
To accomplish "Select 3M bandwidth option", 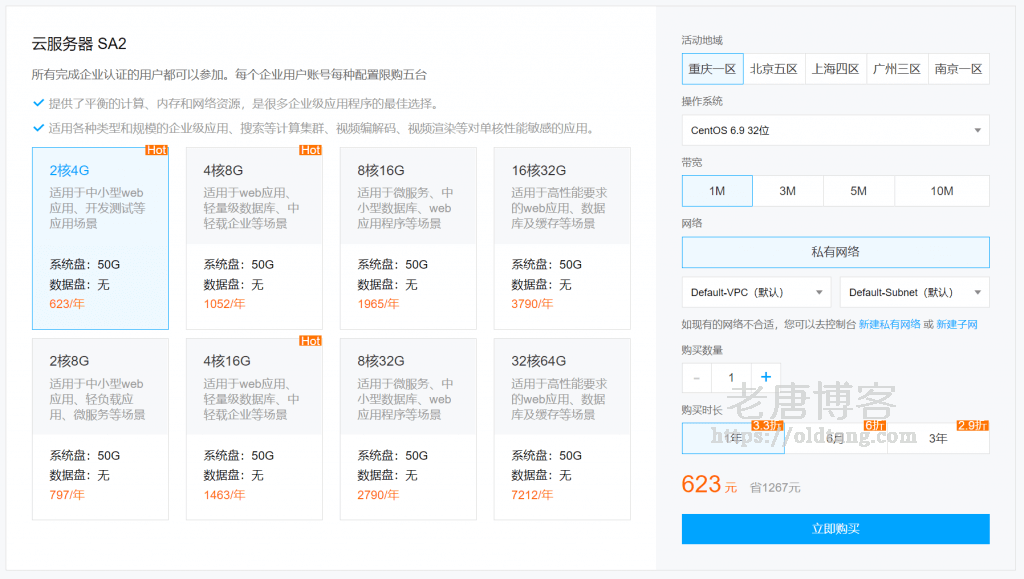I will pos(787,191).
